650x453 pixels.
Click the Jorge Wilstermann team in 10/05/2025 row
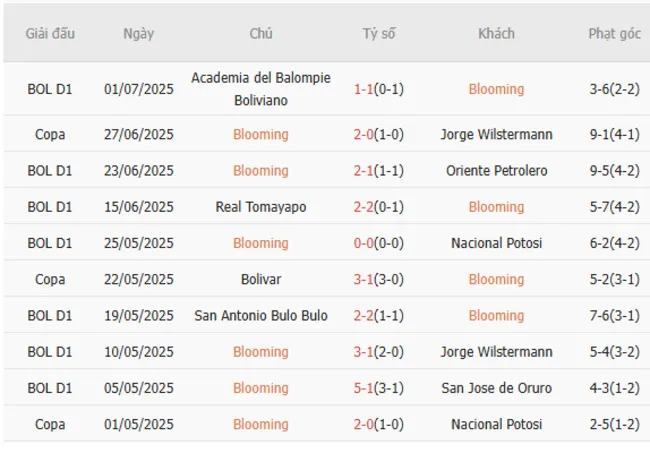[x=496, y=352]
